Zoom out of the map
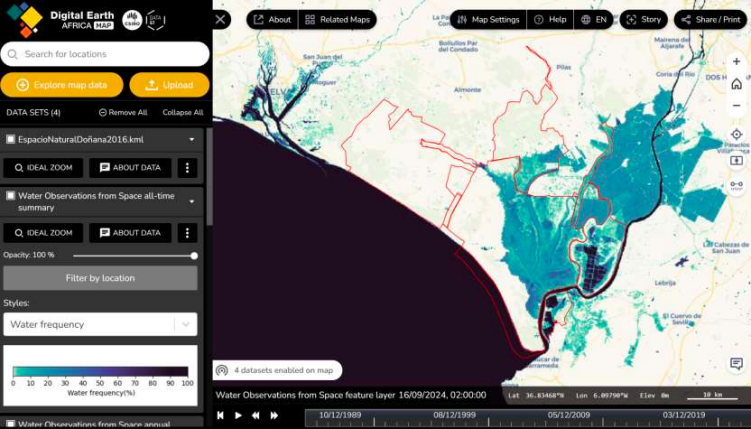The height and width of the screenshot is (429, 751). 736,105
